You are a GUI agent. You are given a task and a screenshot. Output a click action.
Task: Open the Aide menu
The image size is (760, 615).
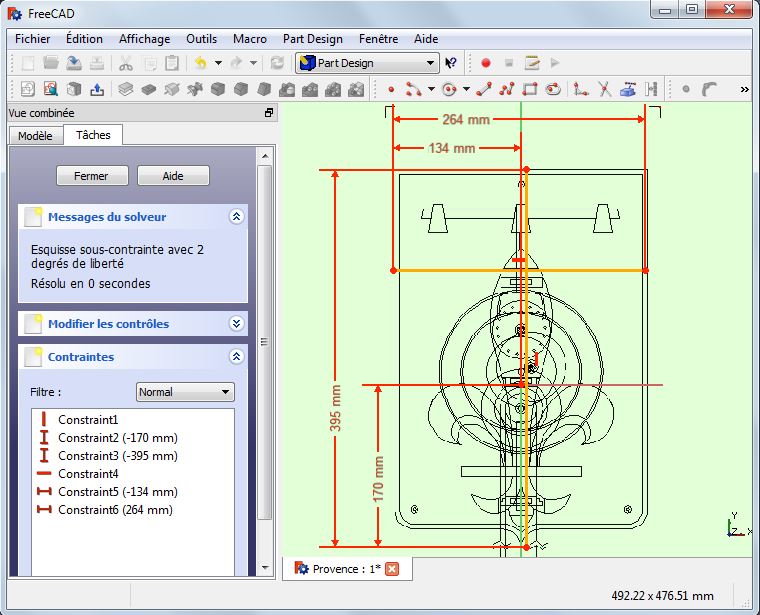426,39
